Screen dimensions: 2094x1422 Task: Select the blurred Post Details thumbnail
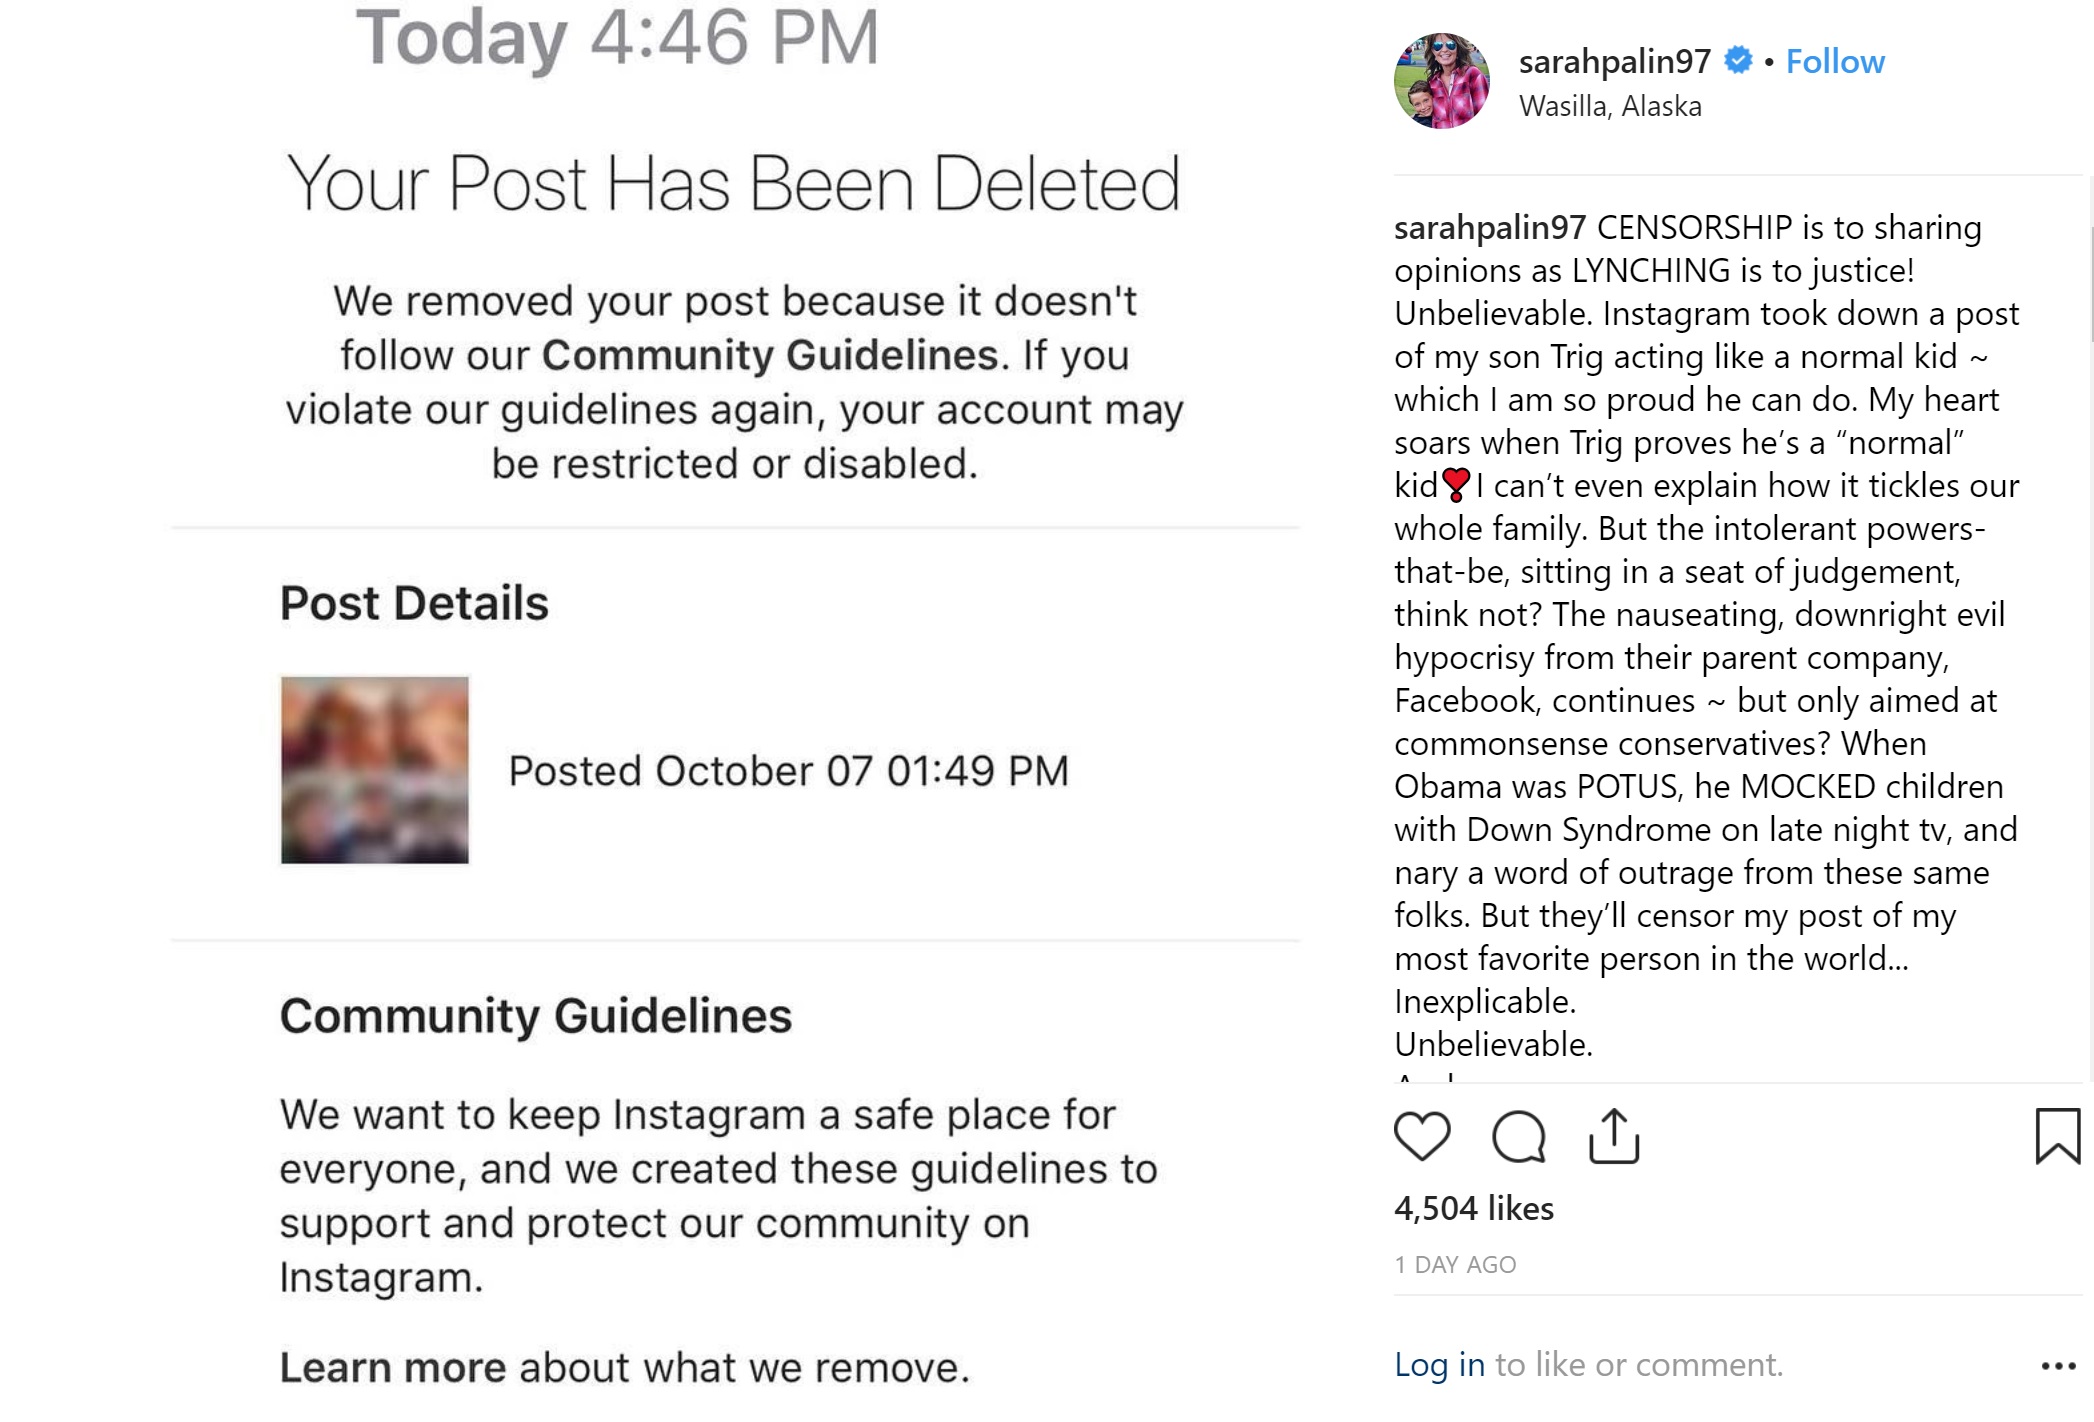[x=375, y=770]
